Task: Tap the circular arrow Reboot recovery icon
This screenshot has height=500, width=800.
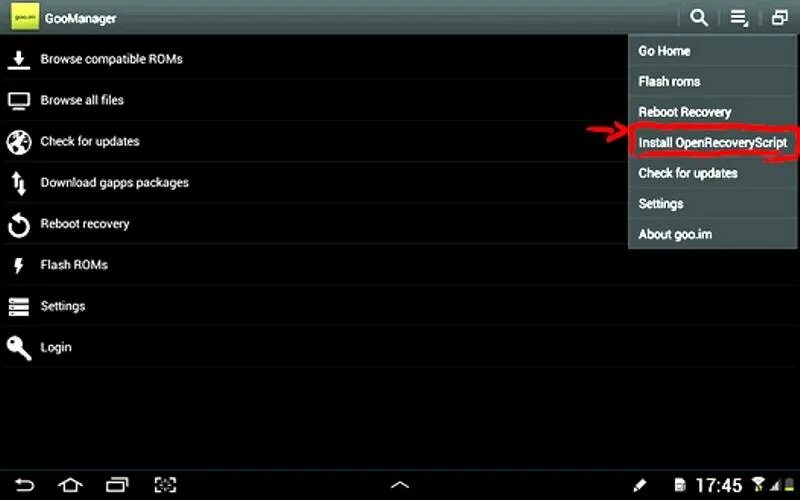Action: [19, 225]
